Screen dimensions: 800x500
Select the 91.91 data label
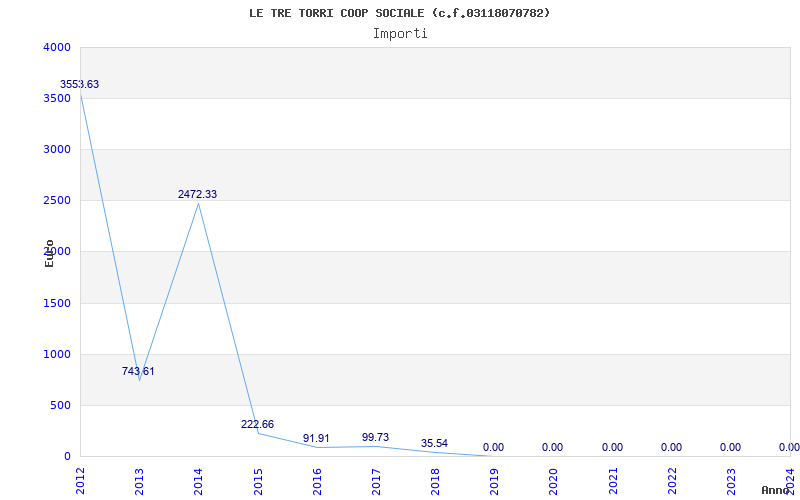[316, 438]
